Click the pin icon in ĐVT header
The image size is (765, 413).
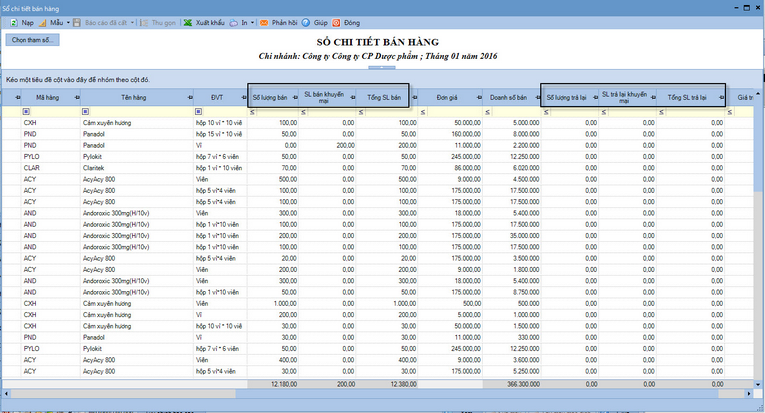[243, 98]
